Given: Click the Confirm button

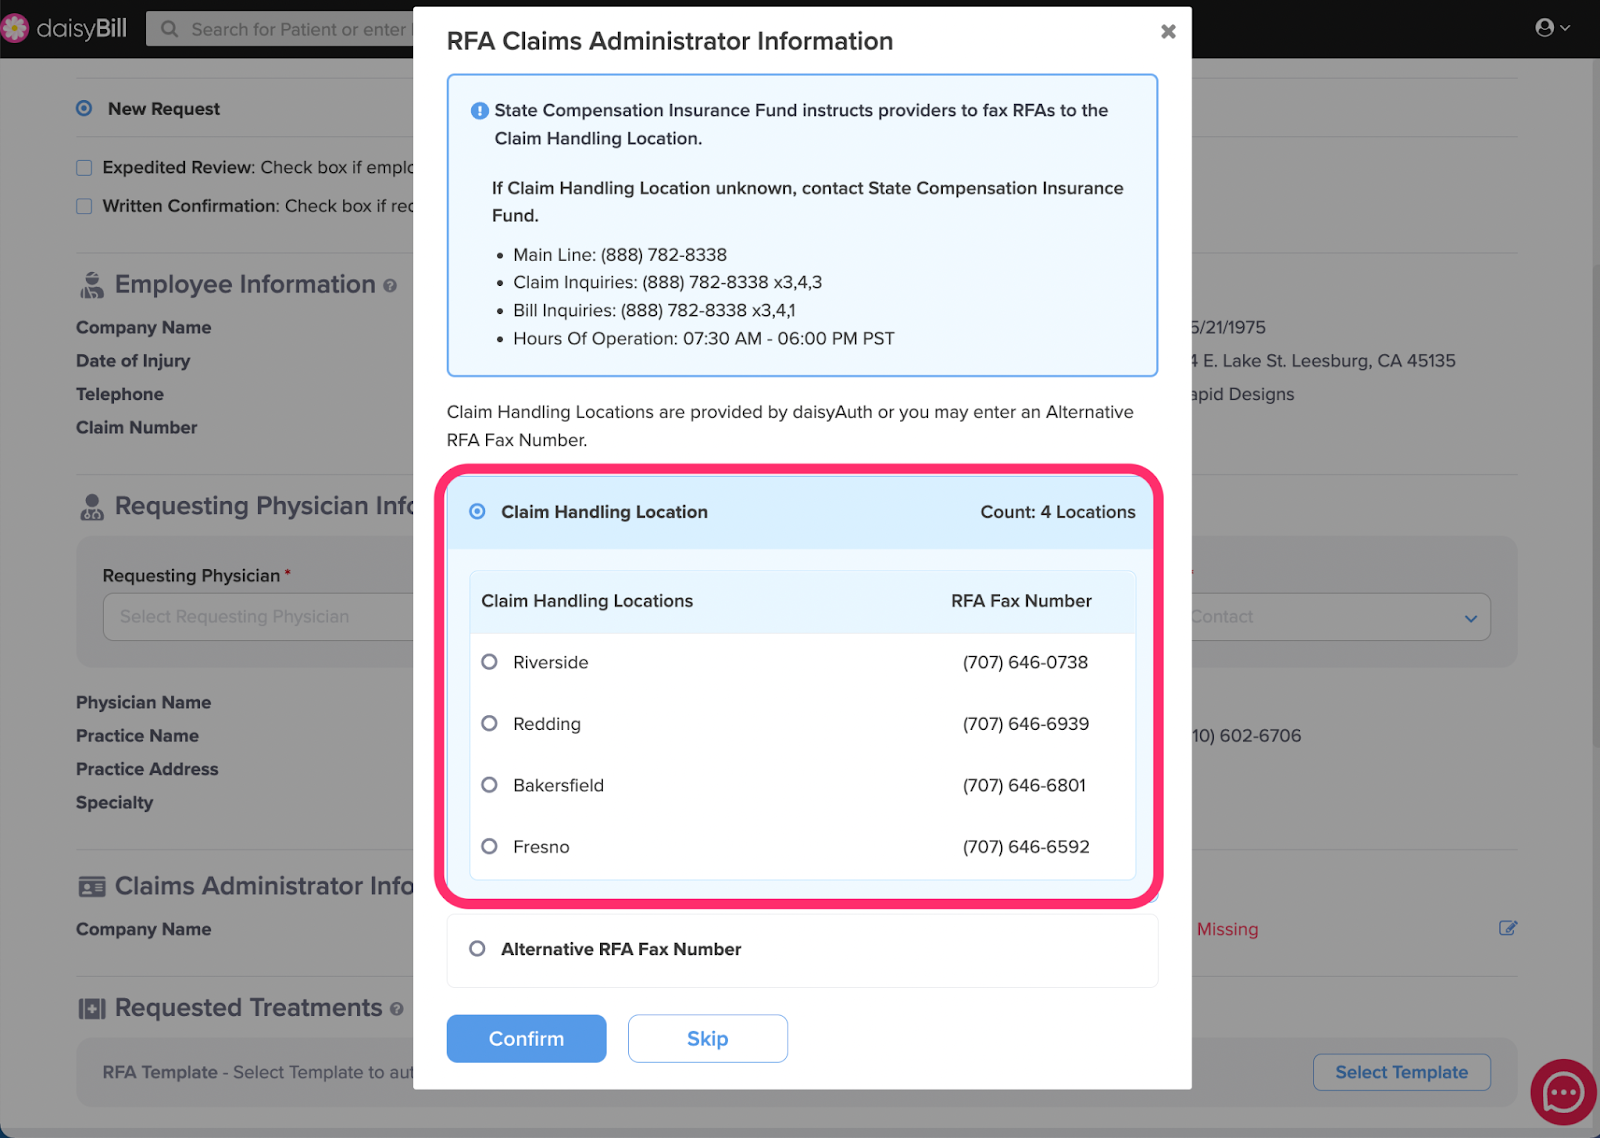Looking at the screenshot, I should coord(526,1039).
